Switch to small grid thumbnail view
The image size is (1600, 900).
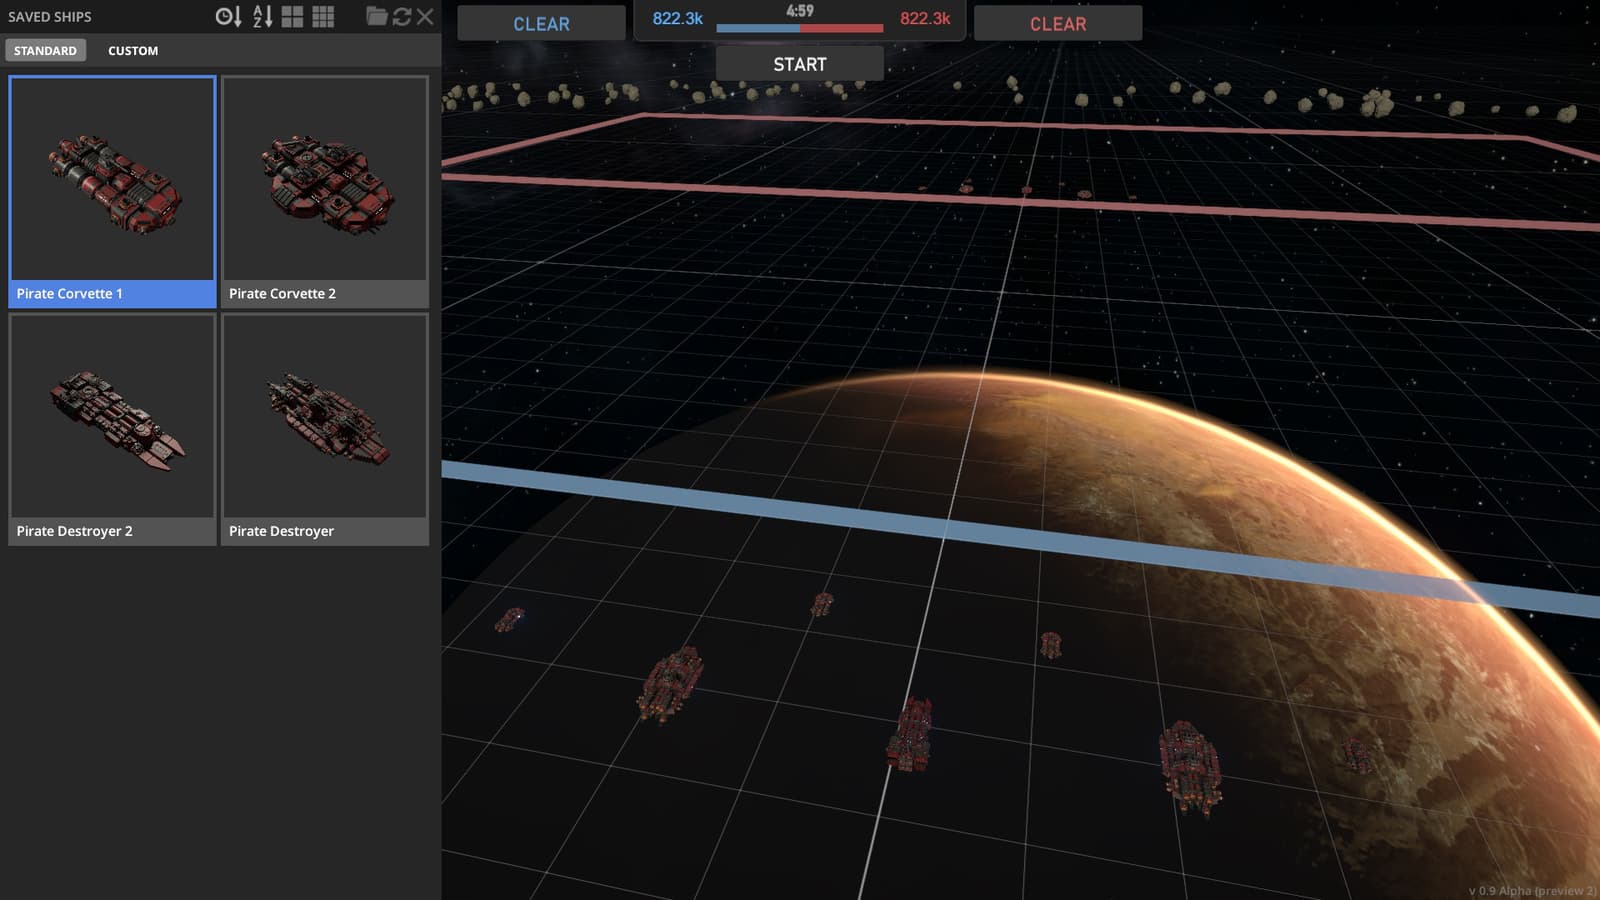(323, 16)
